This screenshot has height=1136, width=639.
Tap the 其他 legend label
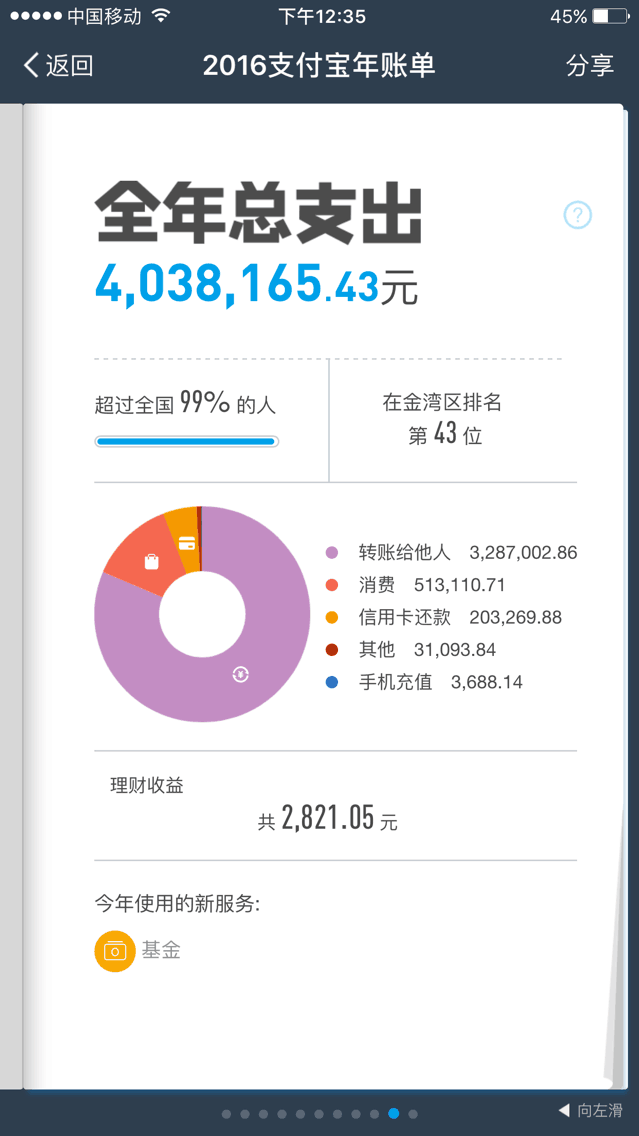pyautogui.click(x=377, y=650)
